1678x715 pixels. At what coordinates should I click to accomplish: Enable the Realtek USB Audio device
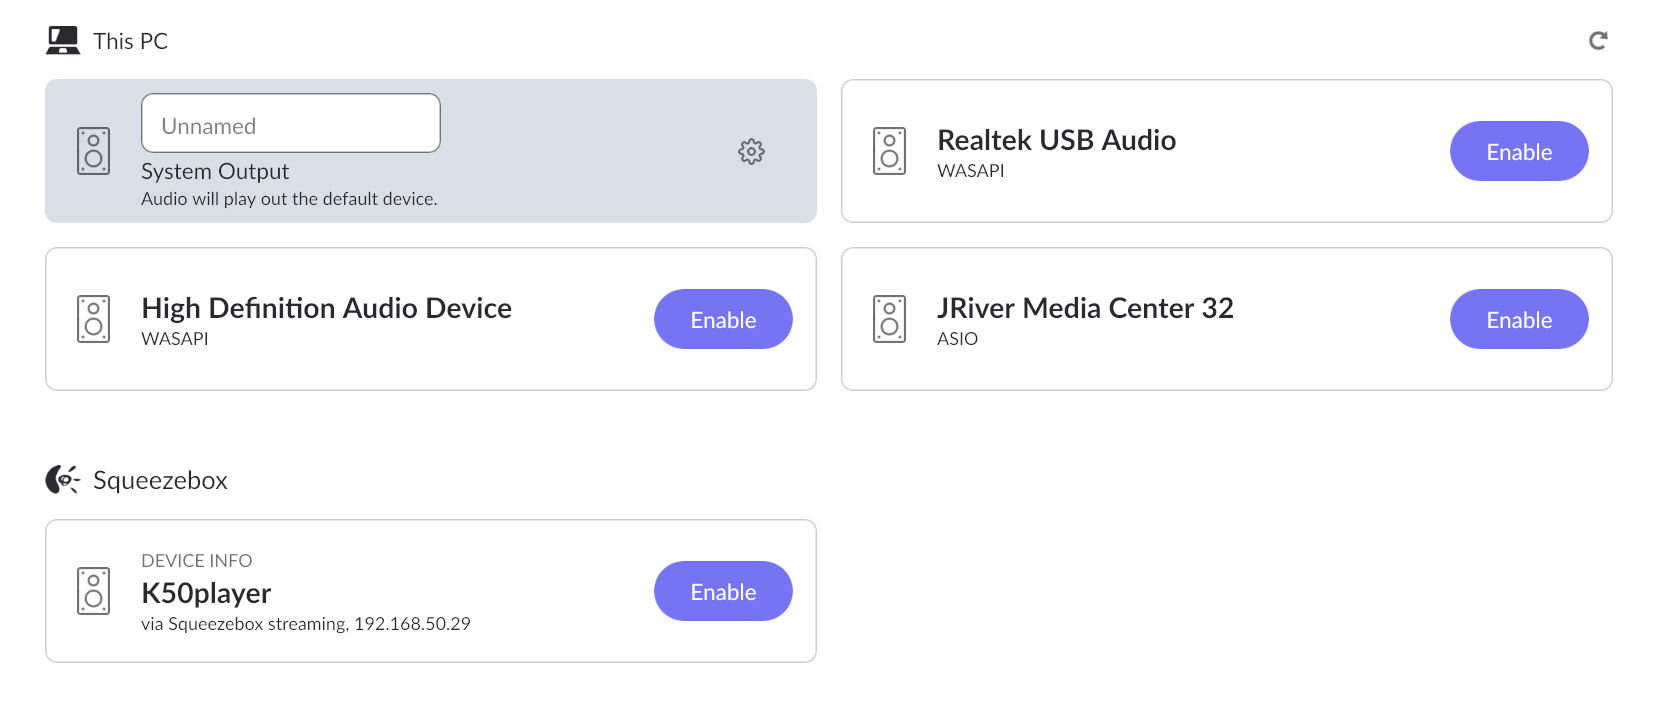click(1519, 151)
